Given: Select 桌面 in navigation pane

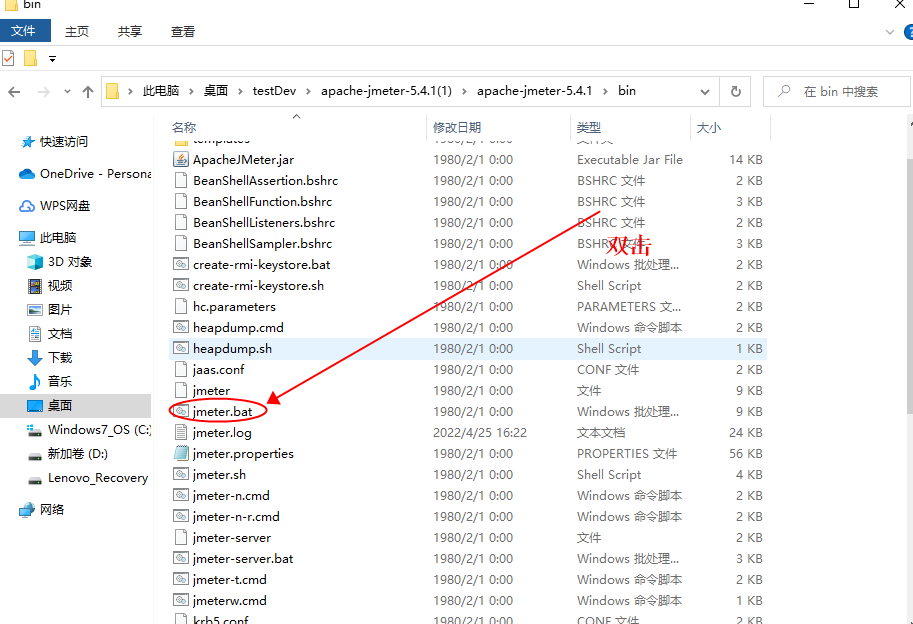Looking at the screenshot, I should point(75,406).
